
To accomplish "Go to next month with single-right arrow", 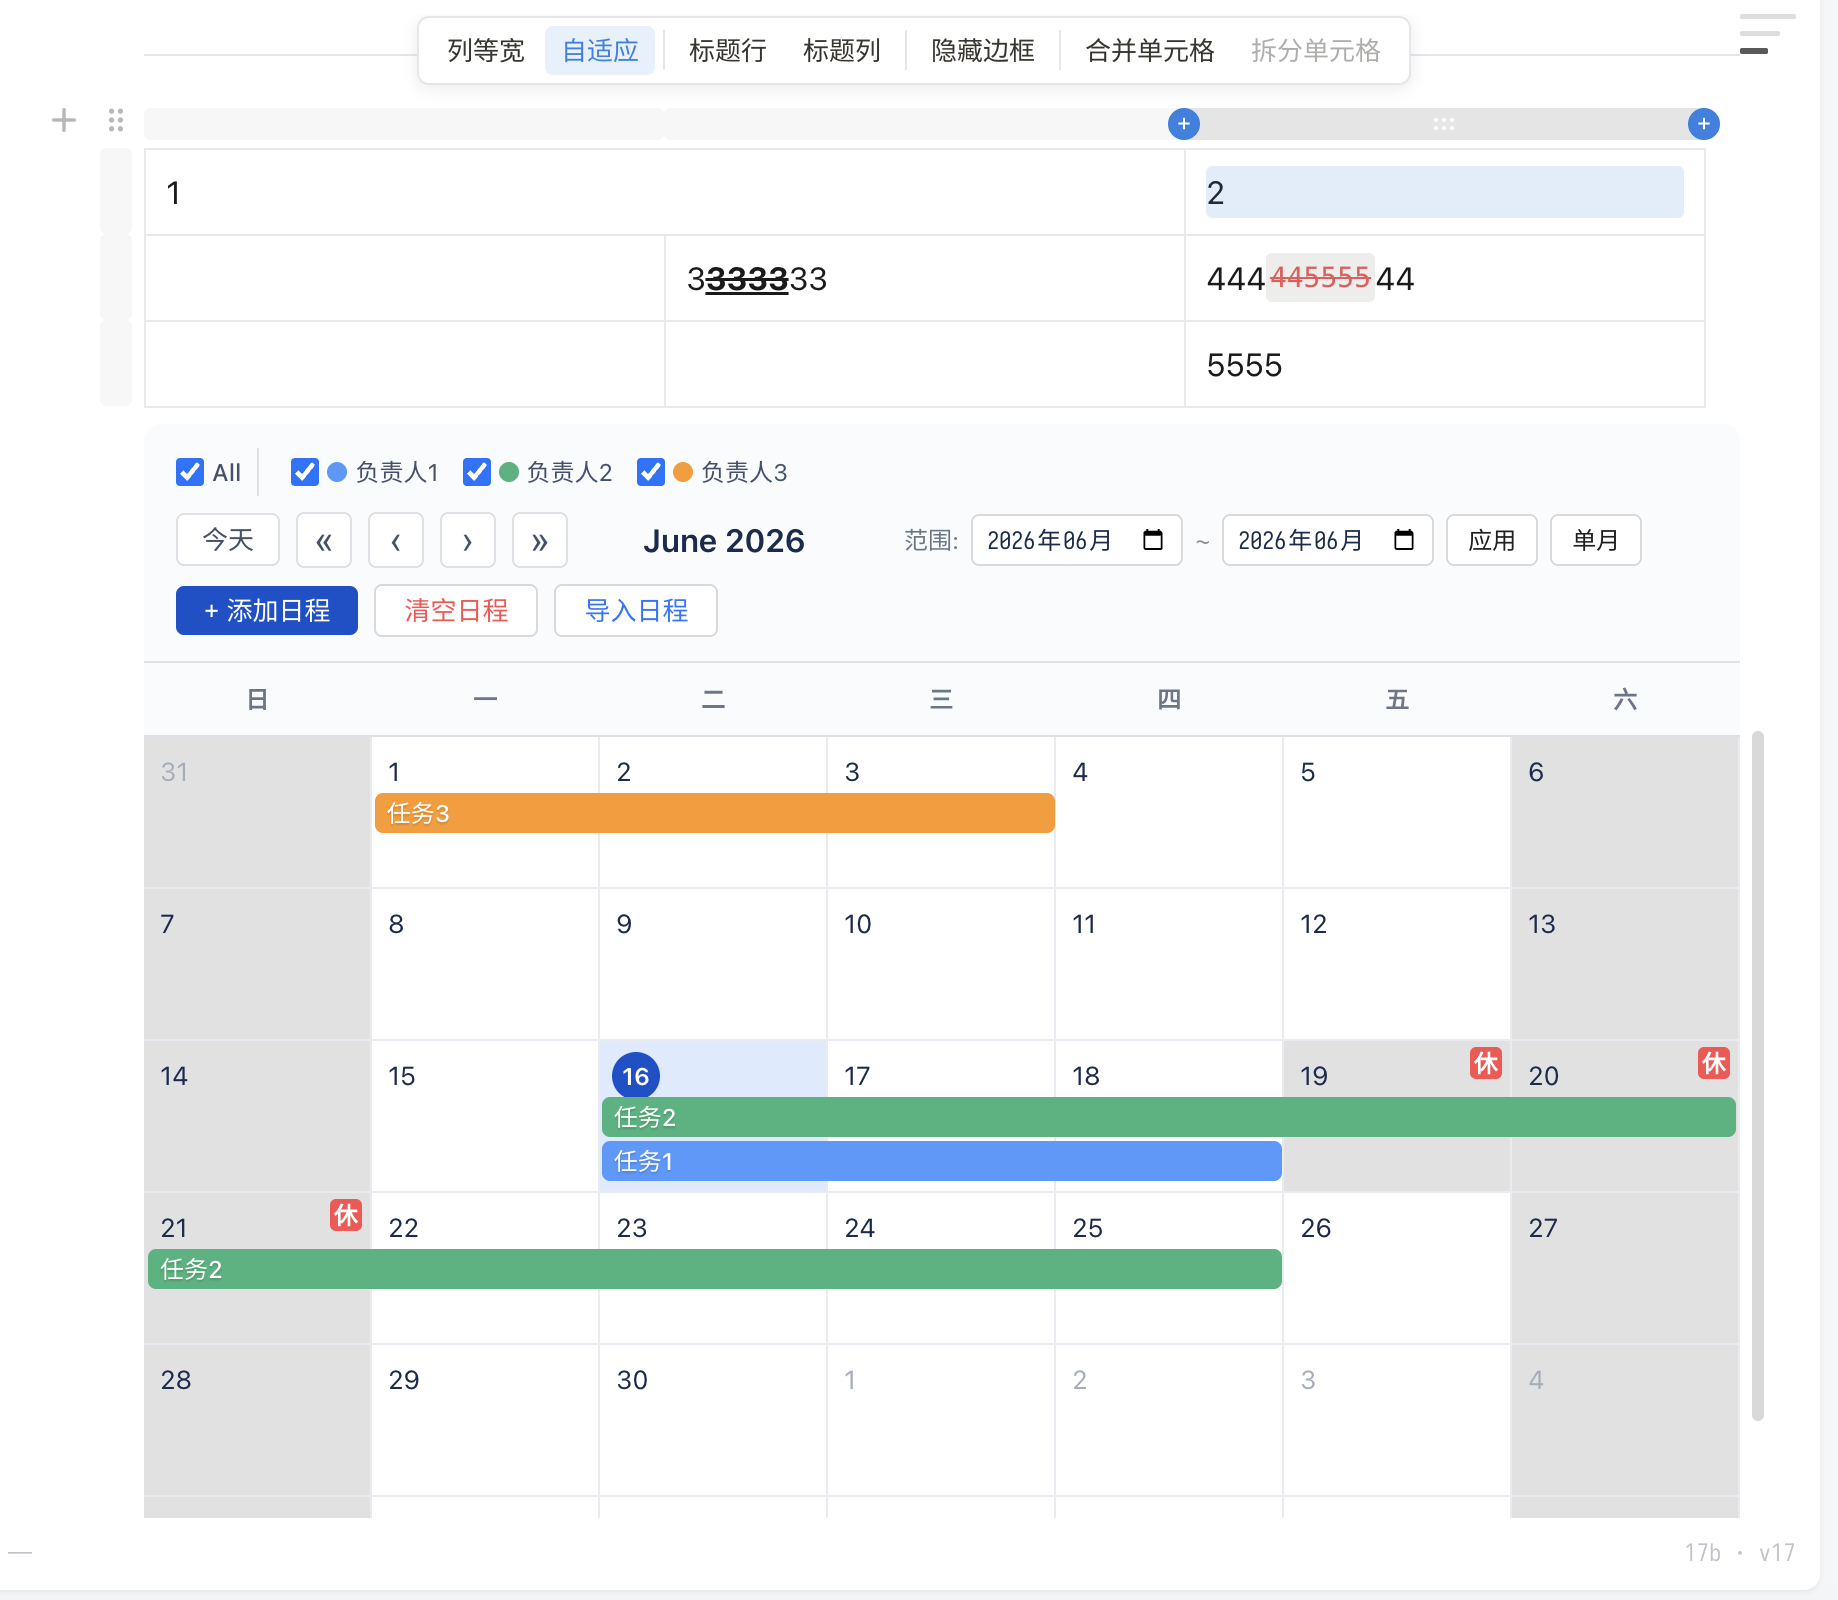I will click(468, 540).
